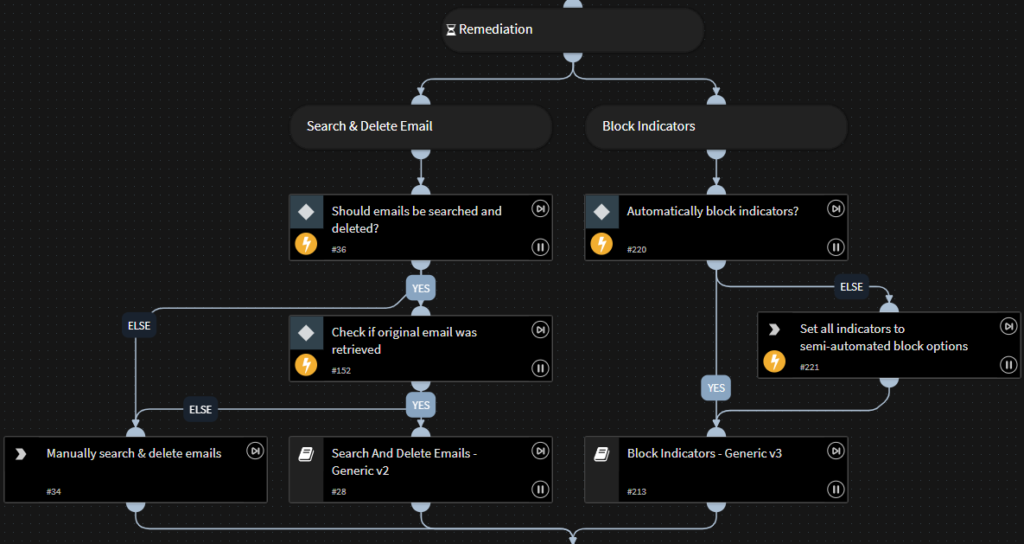Click task number #221 label
The height and width of the screenshot is (544, 1024).
point(809,368)
